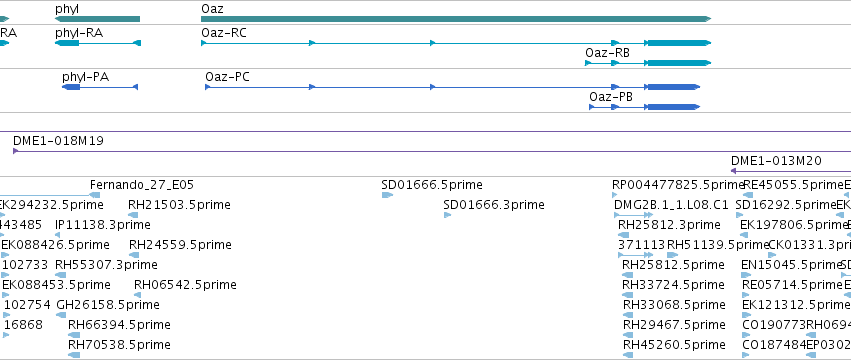Click the EK088453.5prime EST label
The width and height of the screenshot is (851, 360).
click(56, 285)
